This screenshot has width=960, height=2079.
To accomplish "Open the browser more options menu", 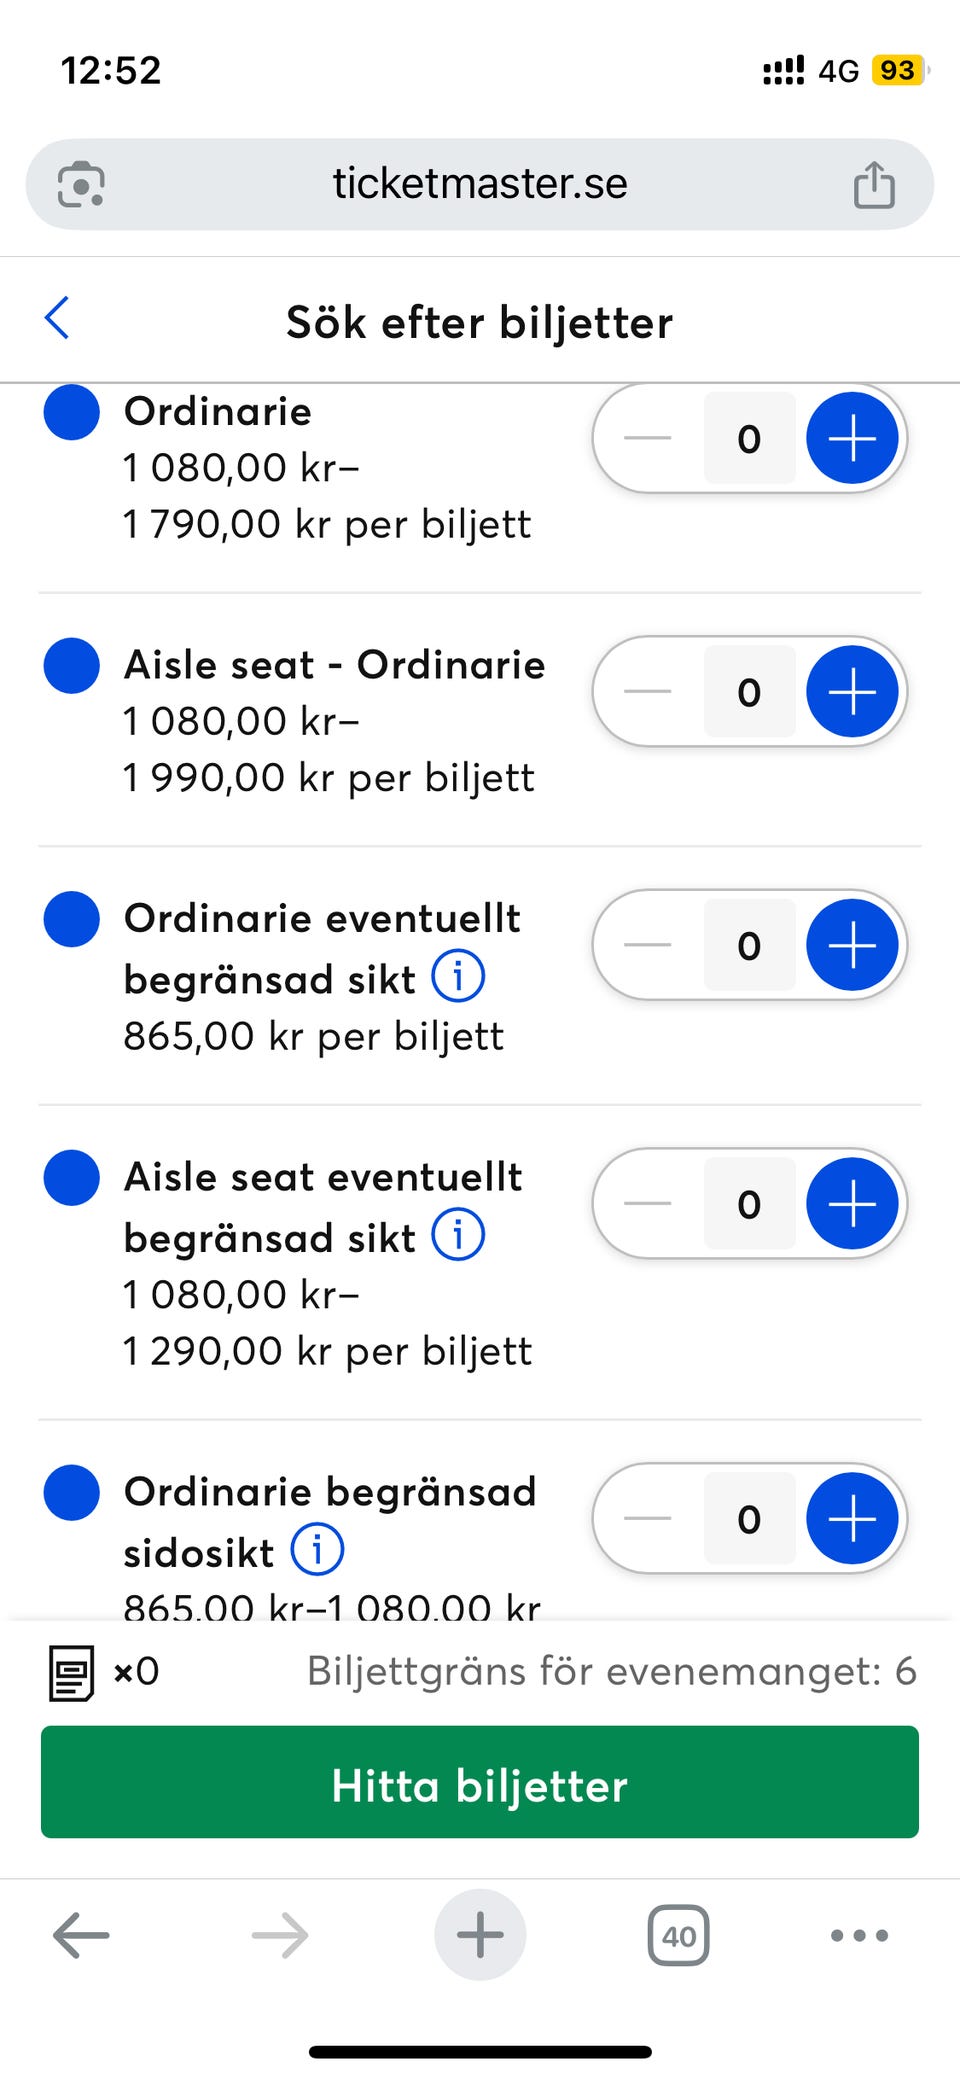I will [859, 1936].
